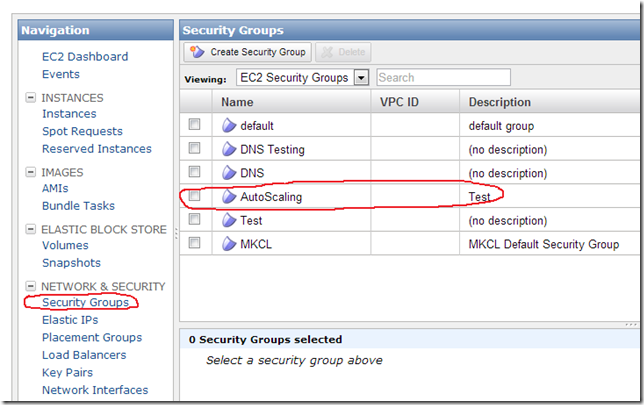Select the MKCL row checkbox
Screen dimensions: 644x405
pos(194,243)
